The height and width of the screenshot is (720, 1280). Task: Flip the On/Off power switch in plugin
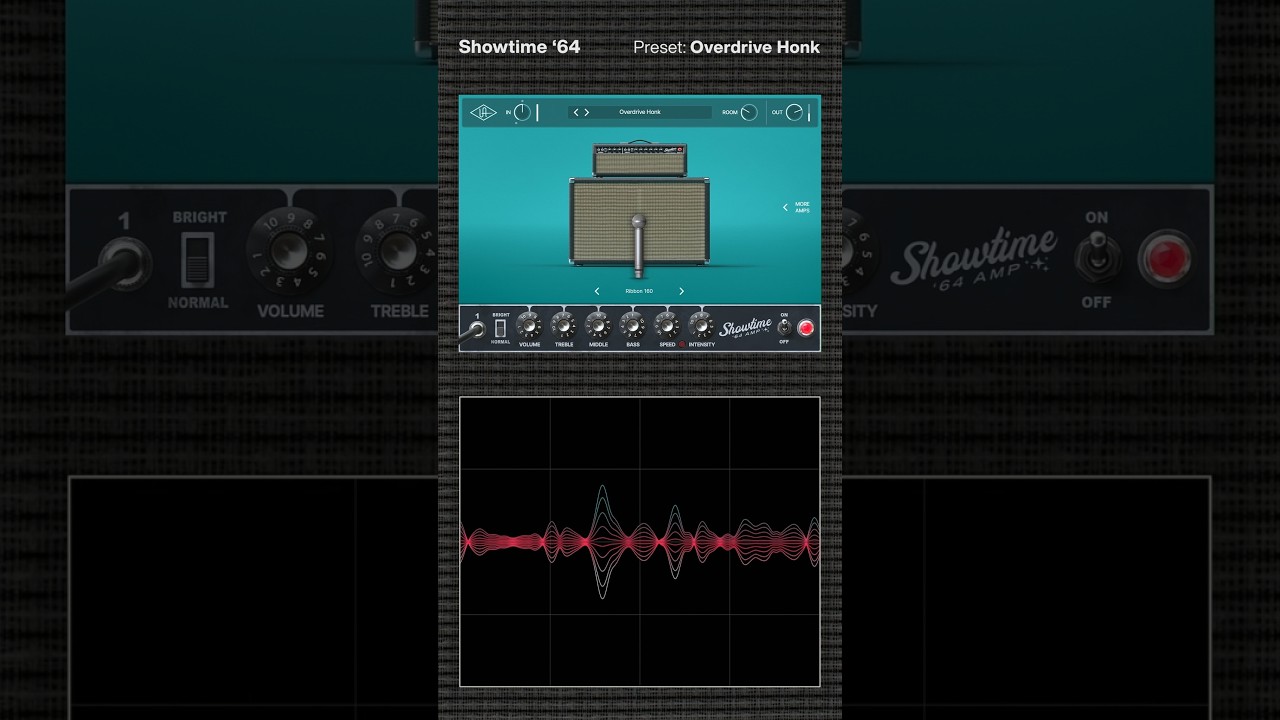784,327
